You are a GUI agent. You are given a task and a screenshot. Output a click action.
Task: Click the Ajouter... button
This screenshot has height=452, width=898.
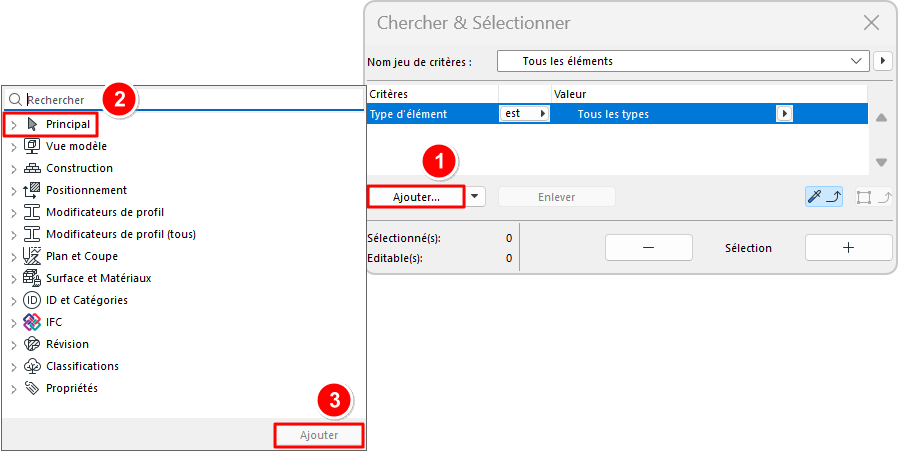click(416, 197)
